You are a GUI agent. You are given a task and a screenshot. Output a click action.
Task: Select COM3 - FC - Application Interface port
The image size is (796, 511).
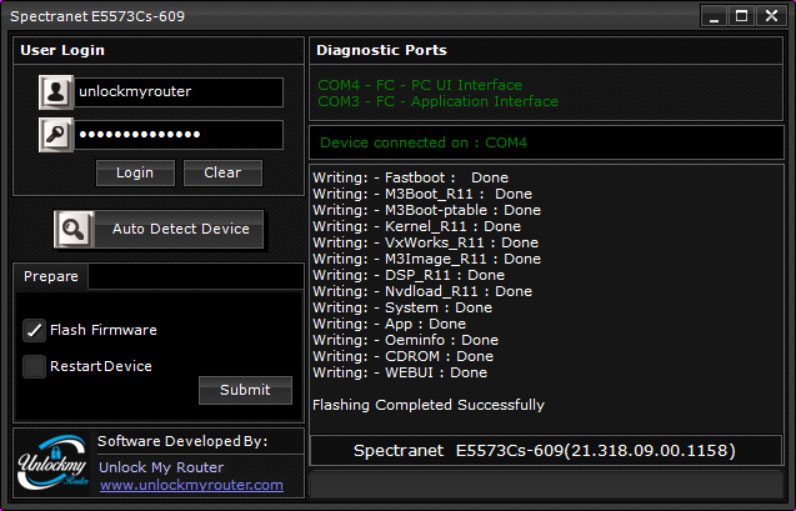coord(438,101)
